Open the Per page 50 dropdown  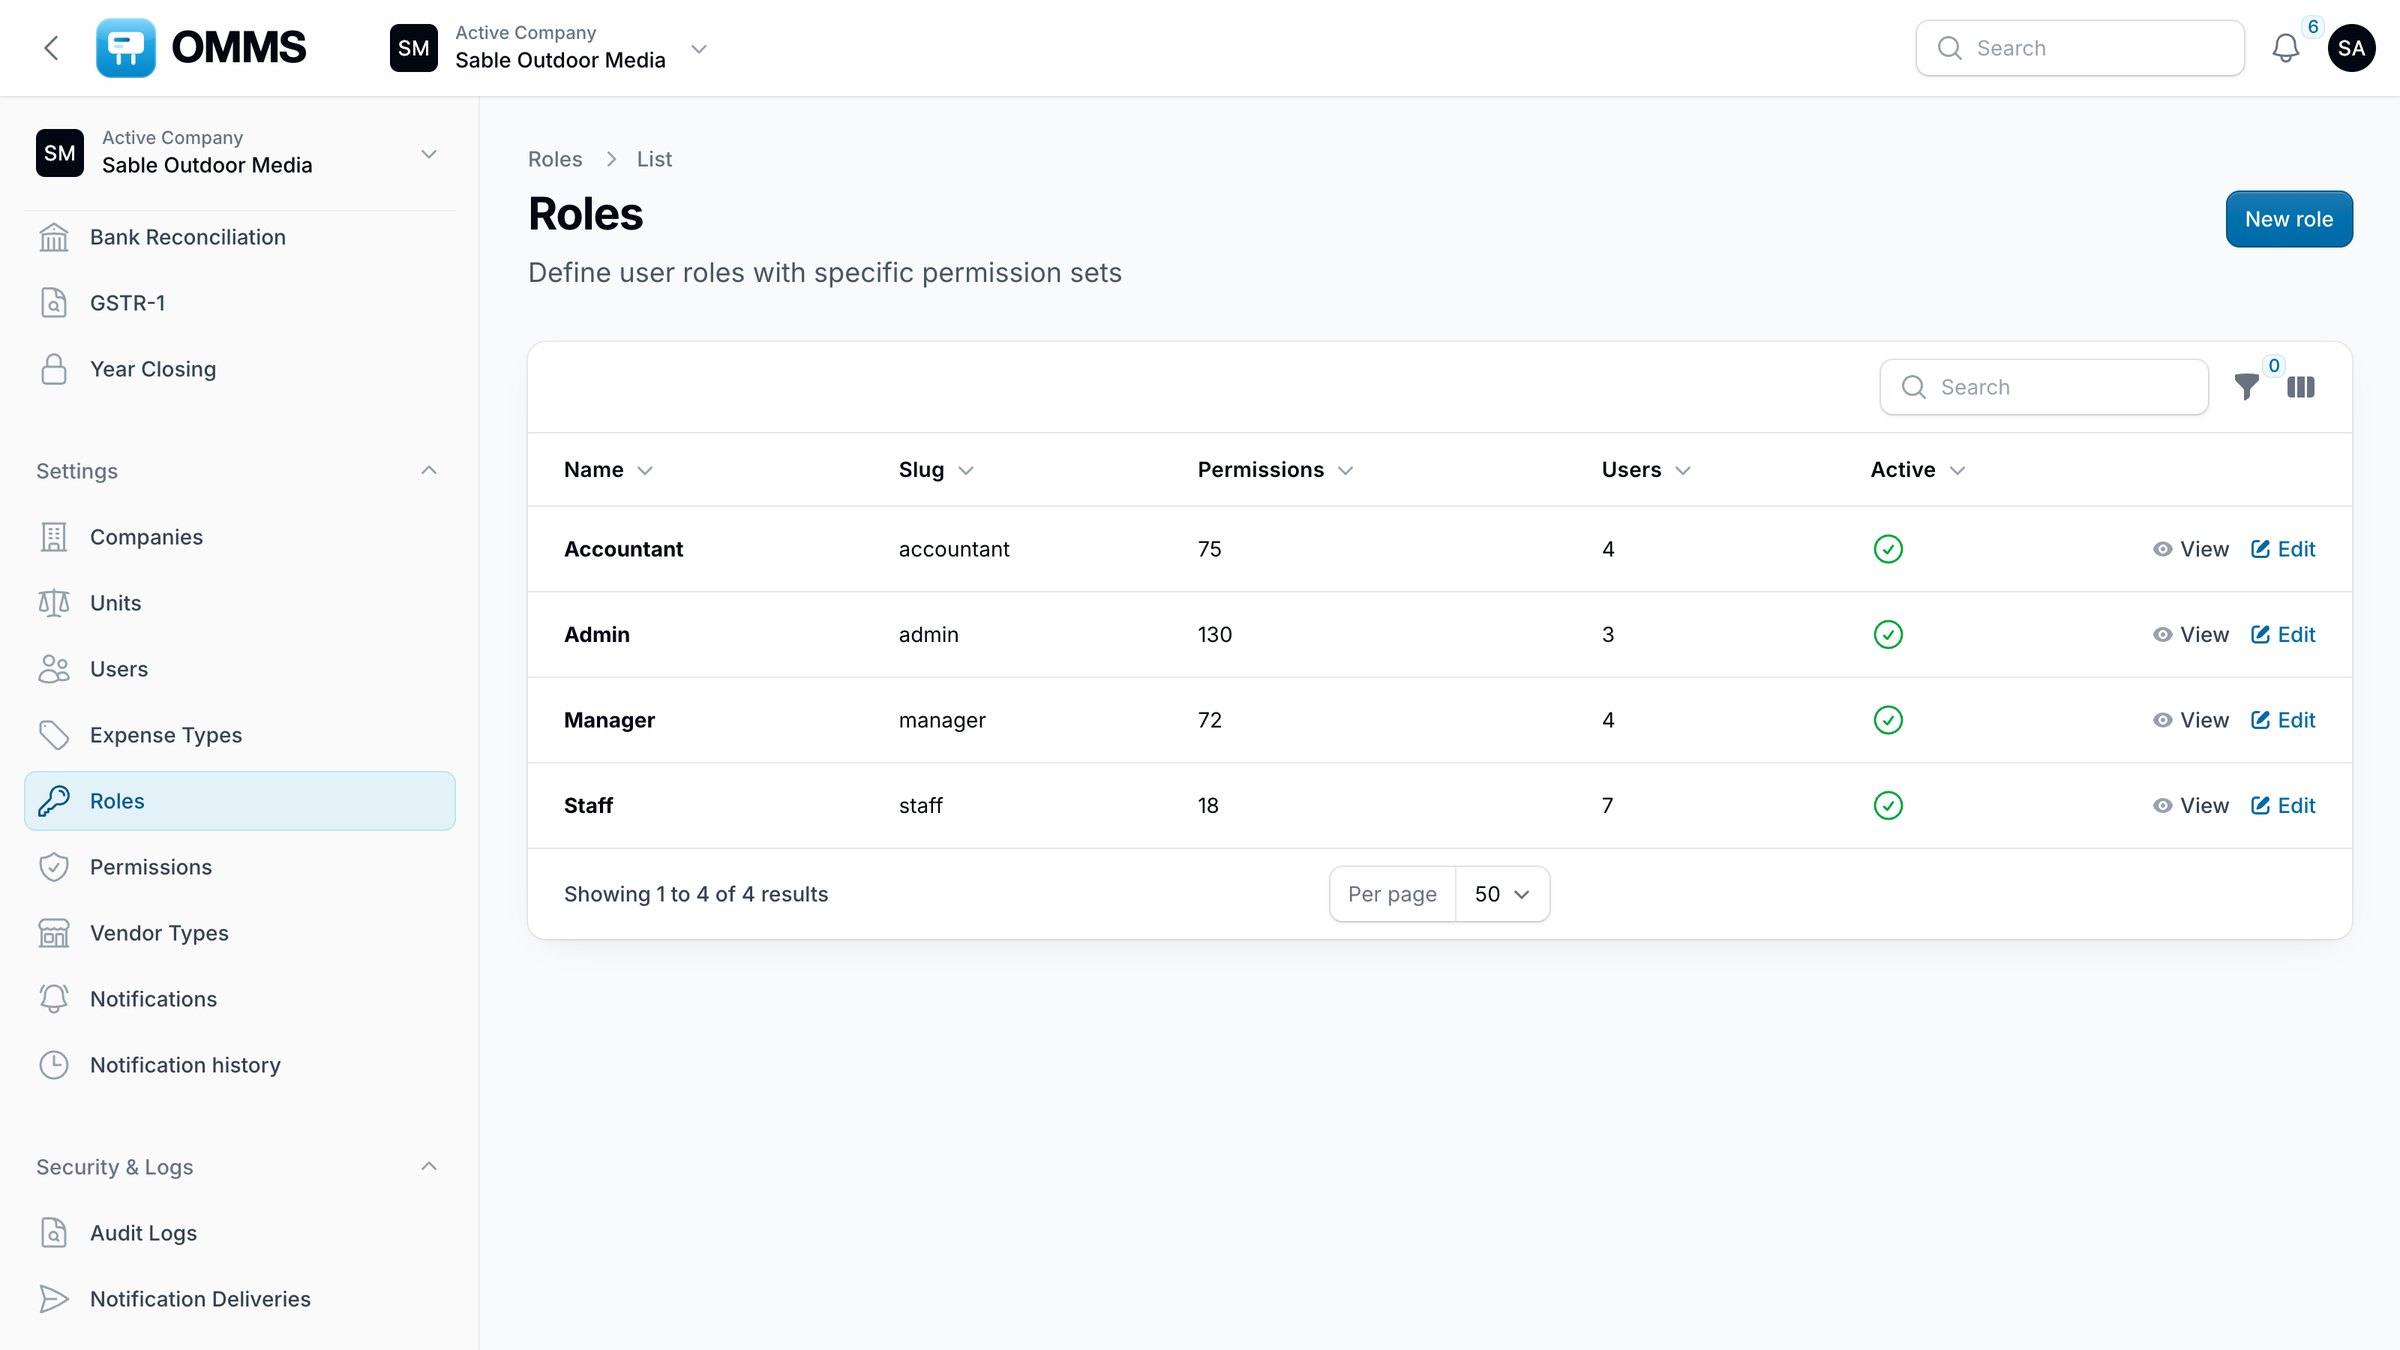(x=1502, y=894)
